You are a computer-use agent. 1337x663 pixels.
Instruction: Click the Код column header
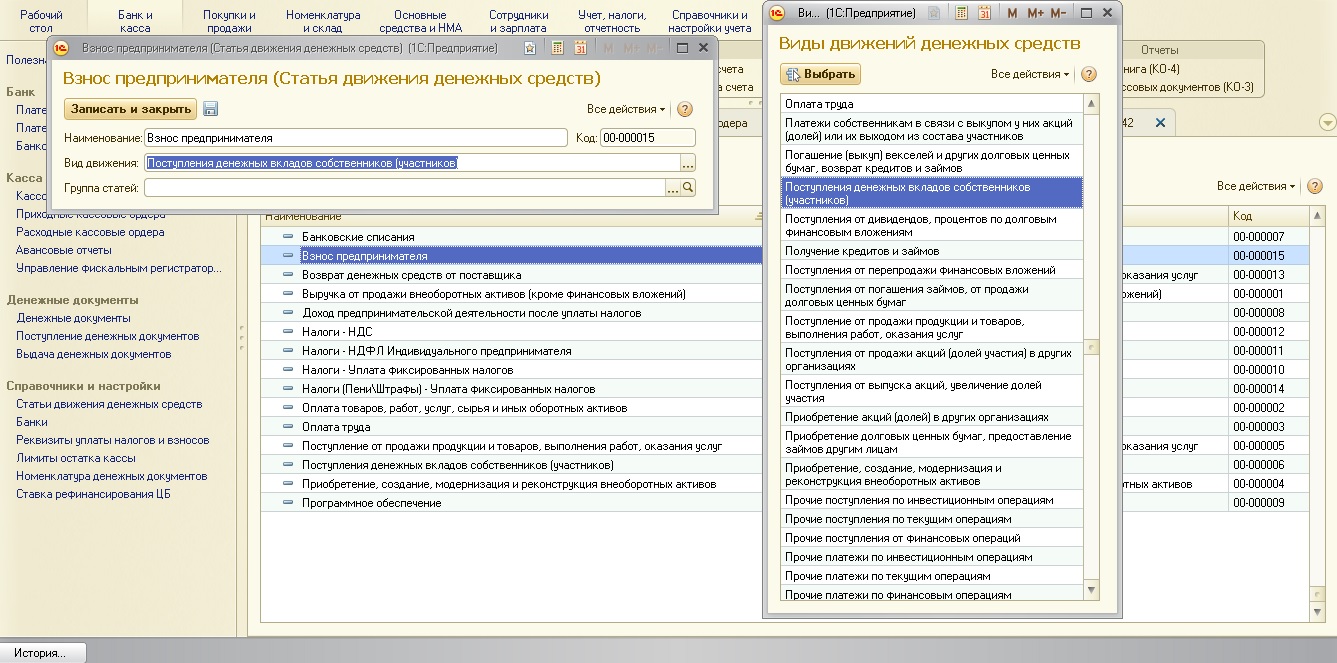(x=1268, y=216)
